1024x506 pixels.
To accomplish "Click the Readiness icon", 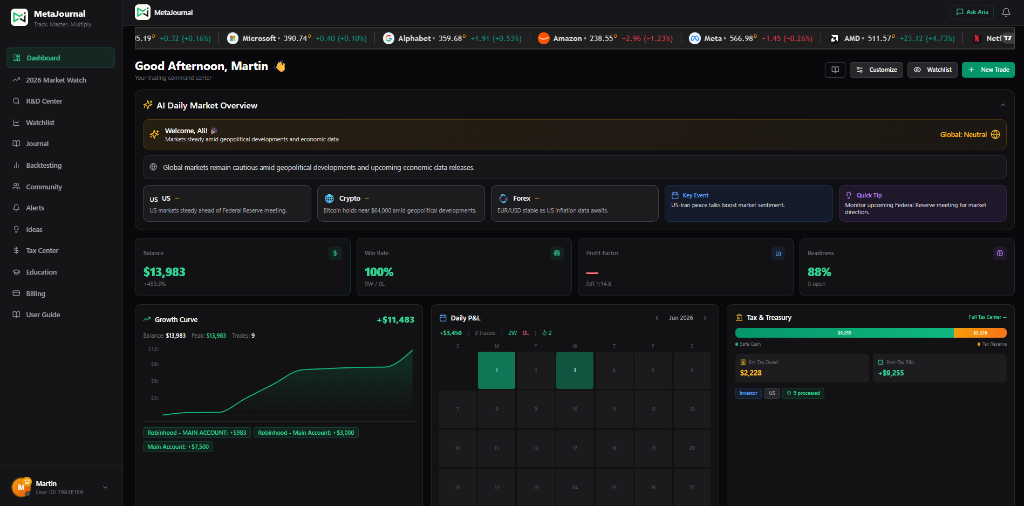I will pyautogui.click(x=999, y=253).
